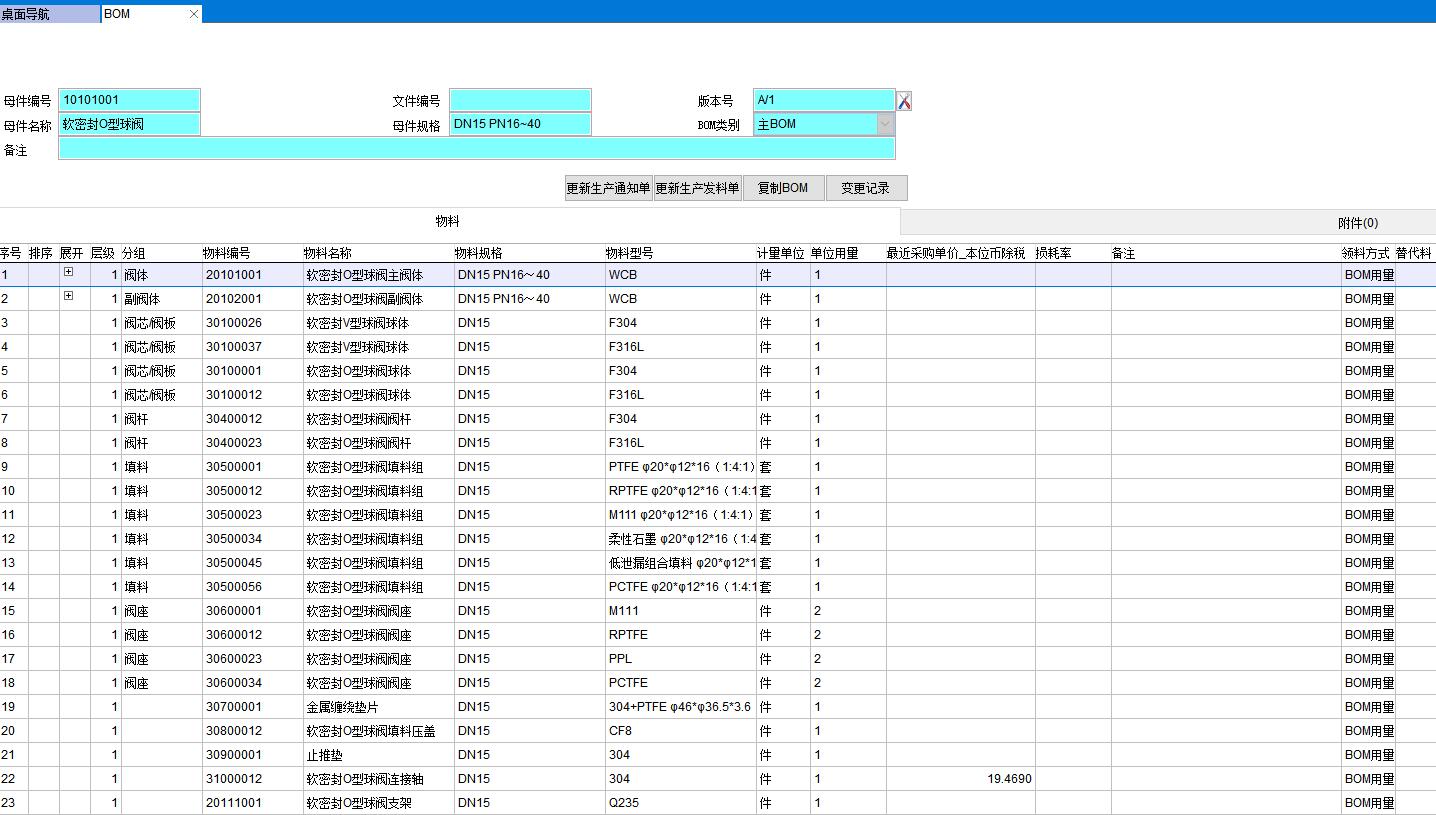This screenshot has width=1436, height=815.
Task: Open the BOM类别 dropdown
Action: (x=884, y=124)
